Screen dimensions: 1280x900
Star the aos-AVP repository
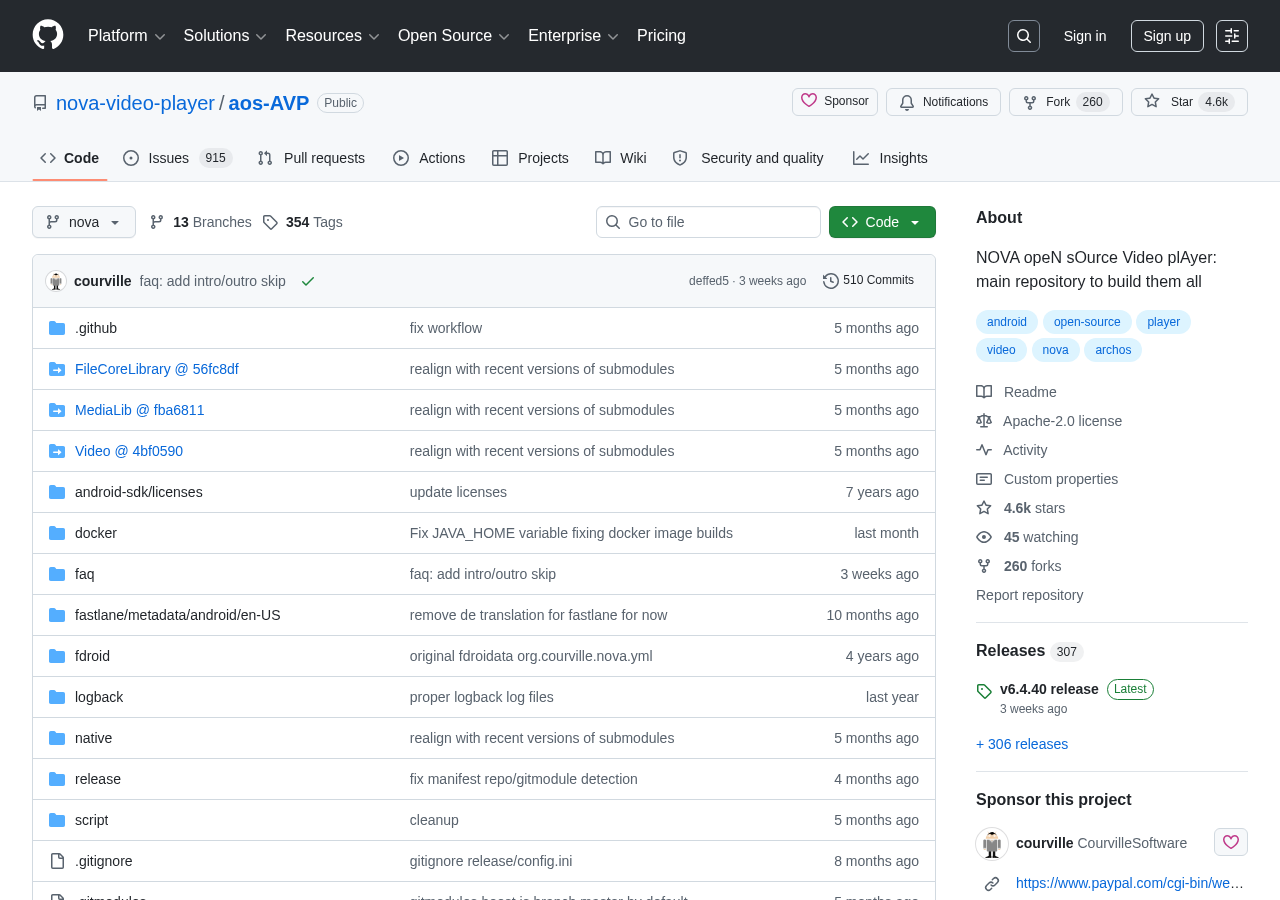click(1189, 102)
